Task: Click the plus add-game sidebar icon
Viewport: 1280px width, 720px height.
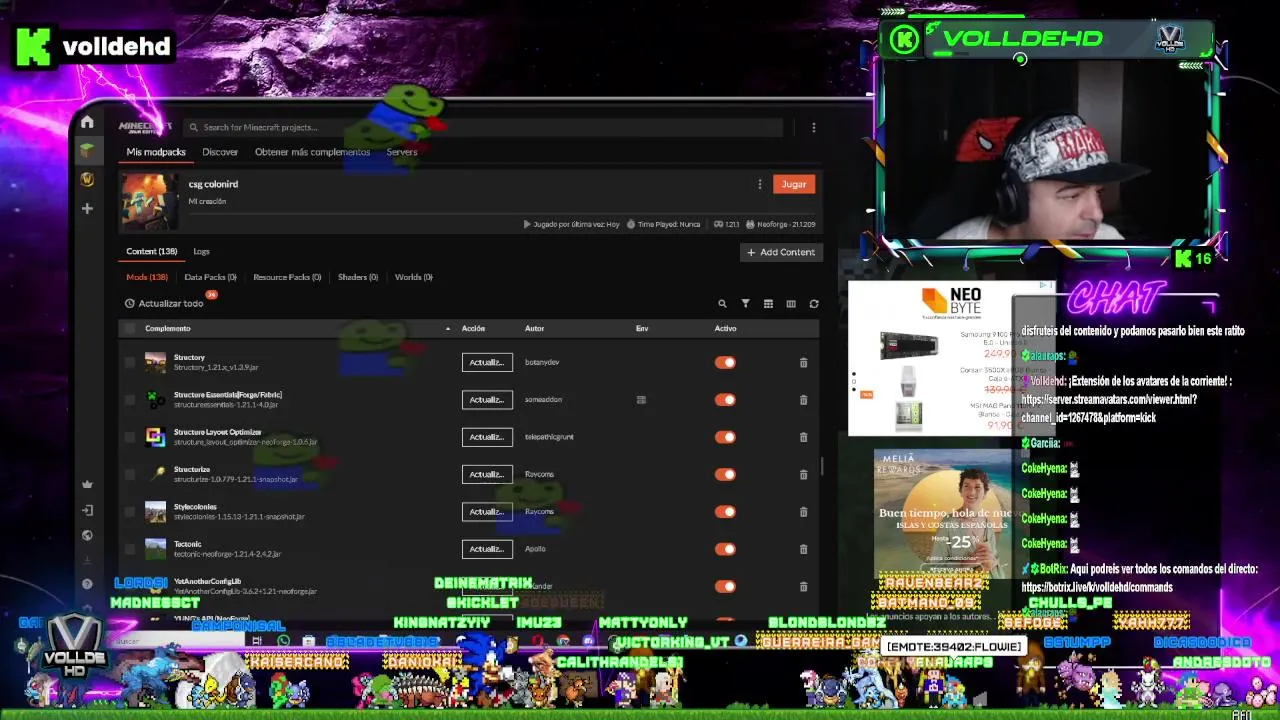Action: (x=87, y=208)
